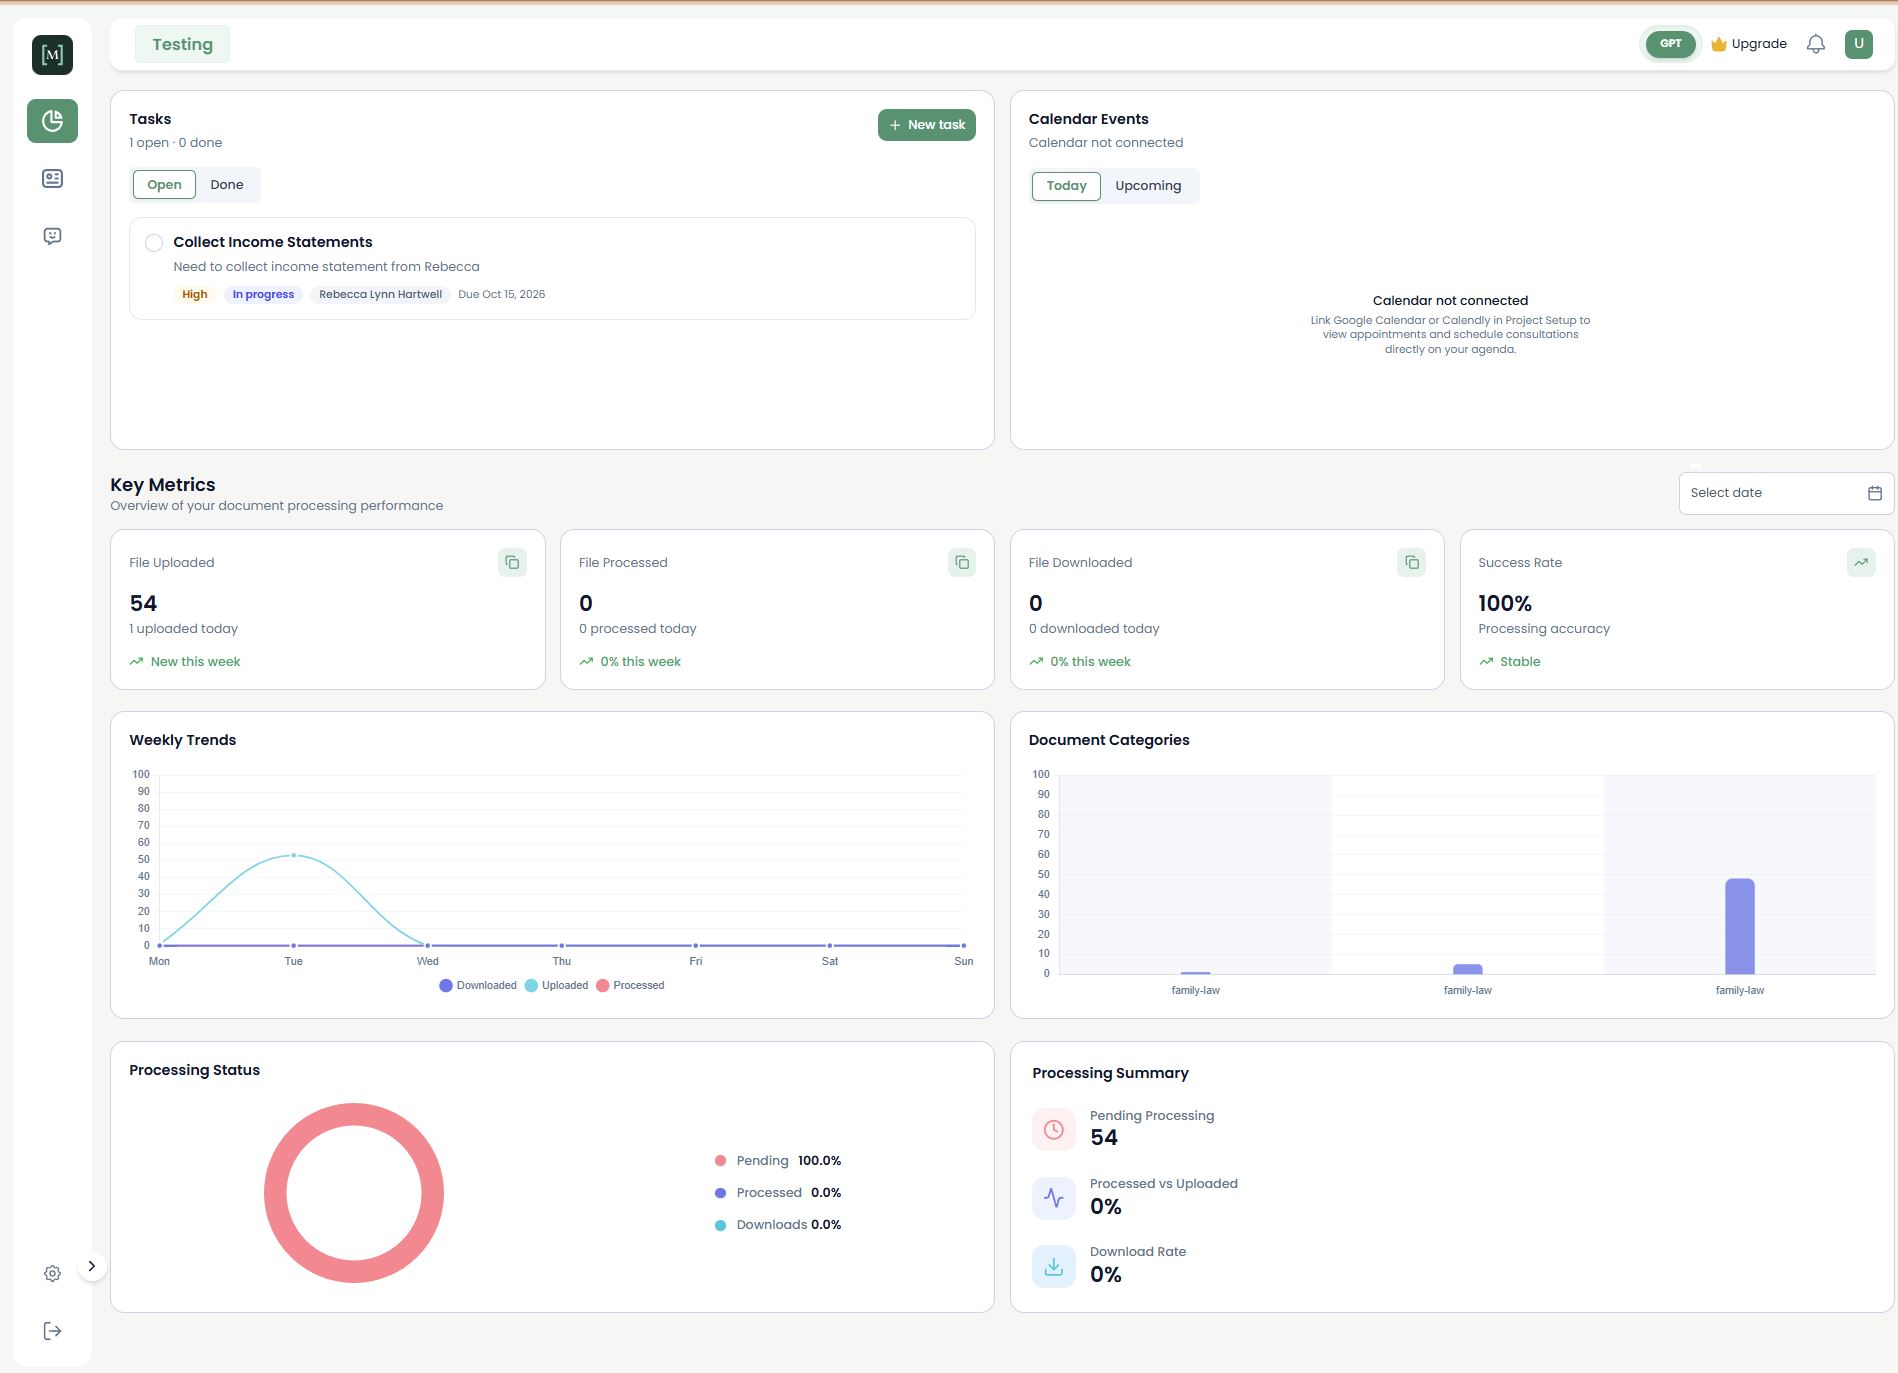Click the 54 files uploaded value
Image resolution: width=1898 pixels, height=1373 pixels.
click(143, 603)
